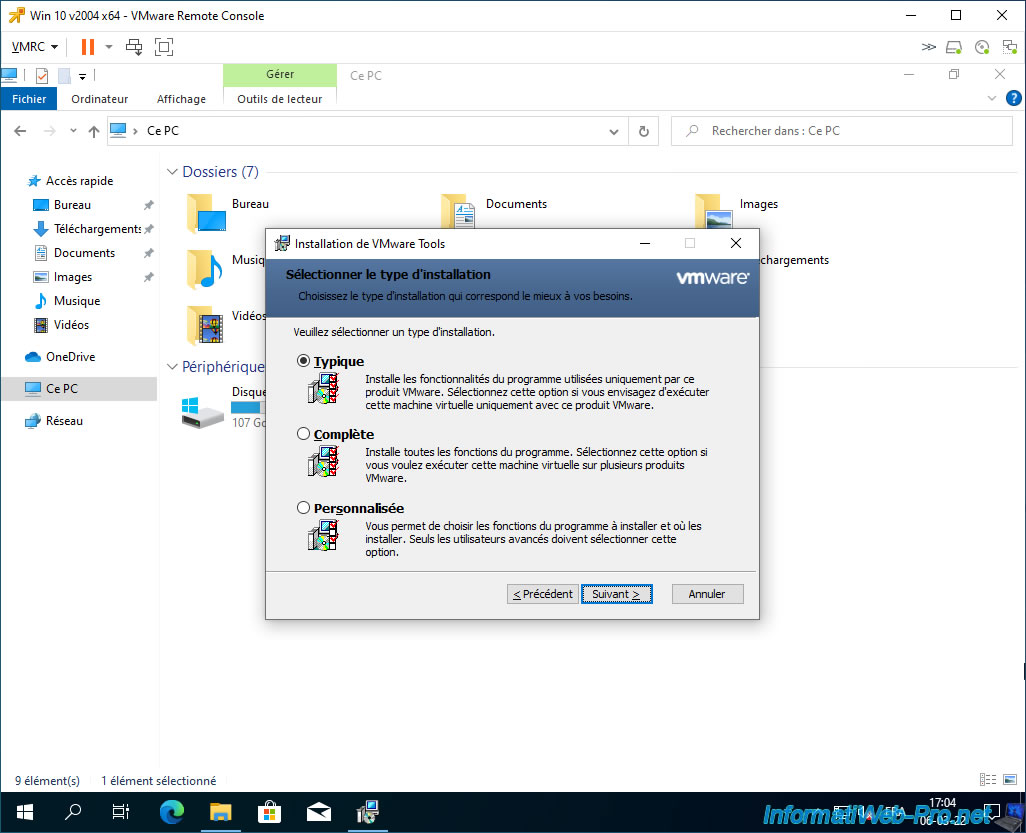1026x833 pixels.
Task: Click the CD/DVD drive device icon
Action: tap(982, 47)
